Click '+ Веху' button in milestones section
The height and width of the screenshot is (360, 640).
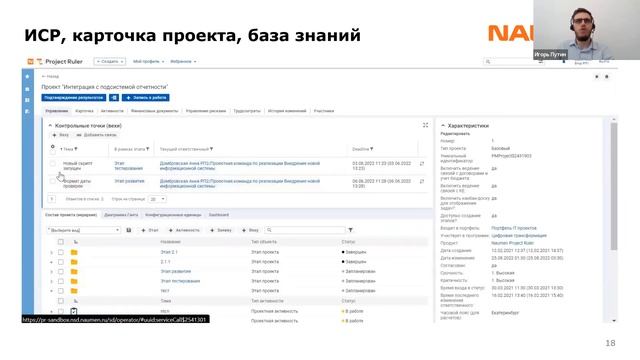point(60,135)
